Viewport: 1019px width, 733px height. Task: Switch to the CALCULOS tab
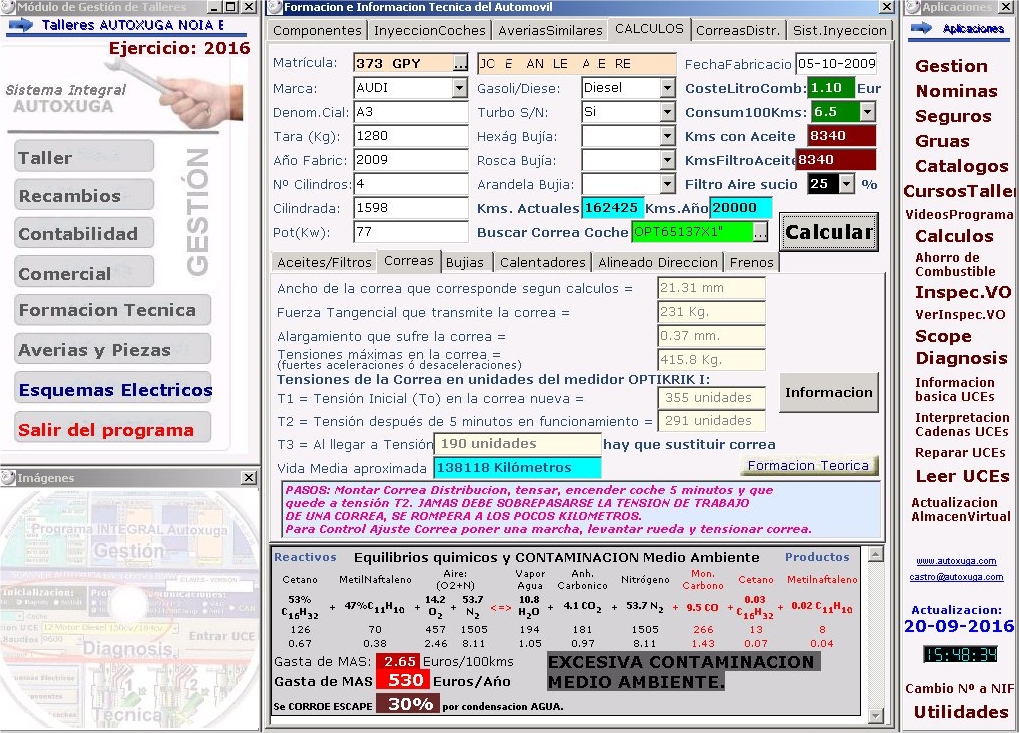click(649, 29)
